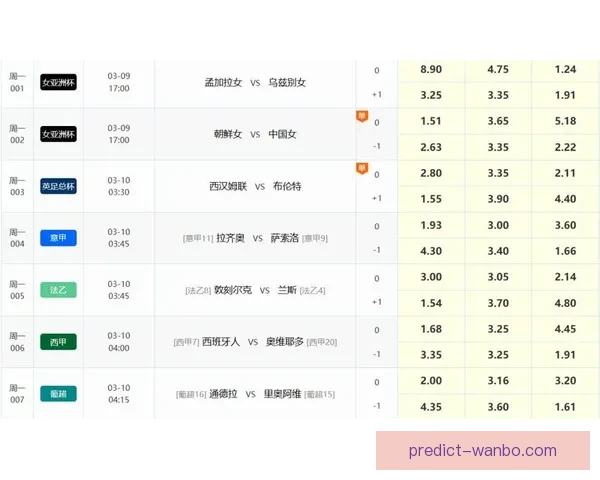Click team name 乌兹别女

[287, 82]
